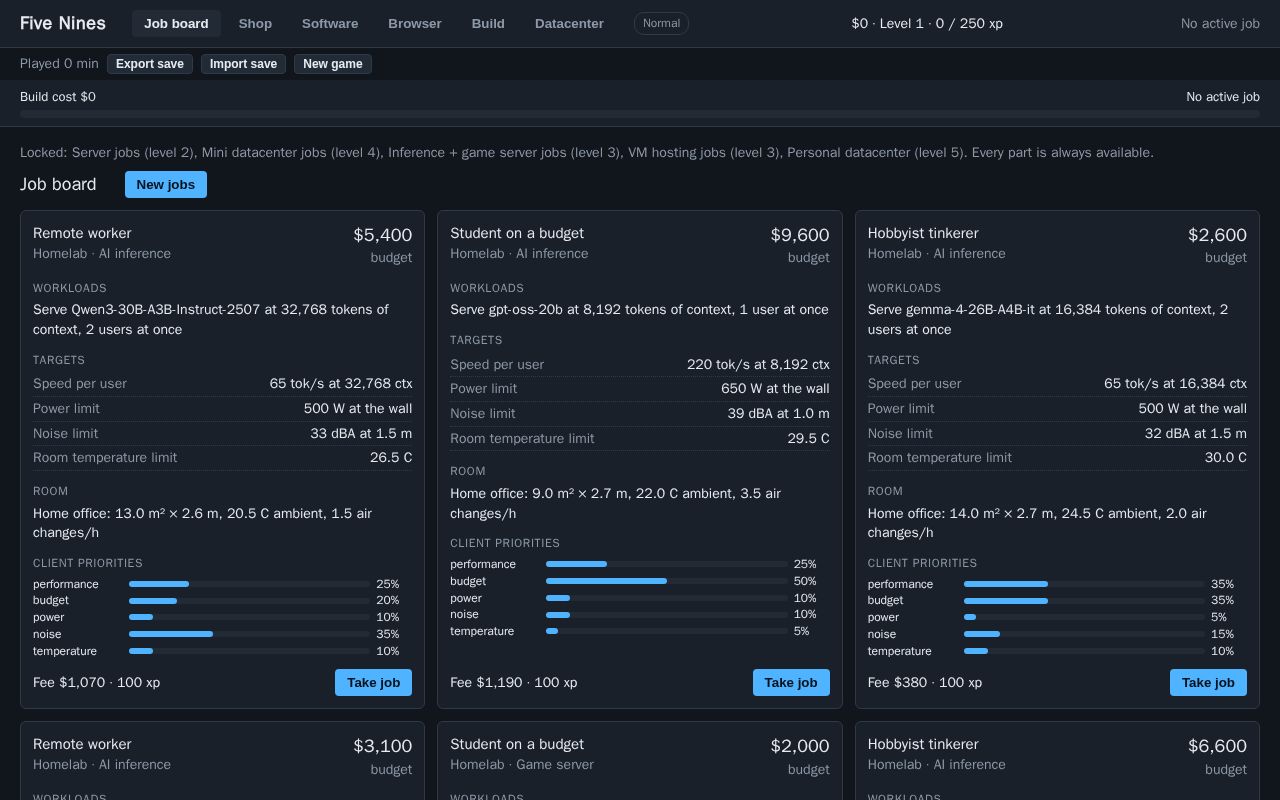Click the budget 50% priority bar
The height and width of the screenshot is (800, 1280).
click(x=667, y=581)
